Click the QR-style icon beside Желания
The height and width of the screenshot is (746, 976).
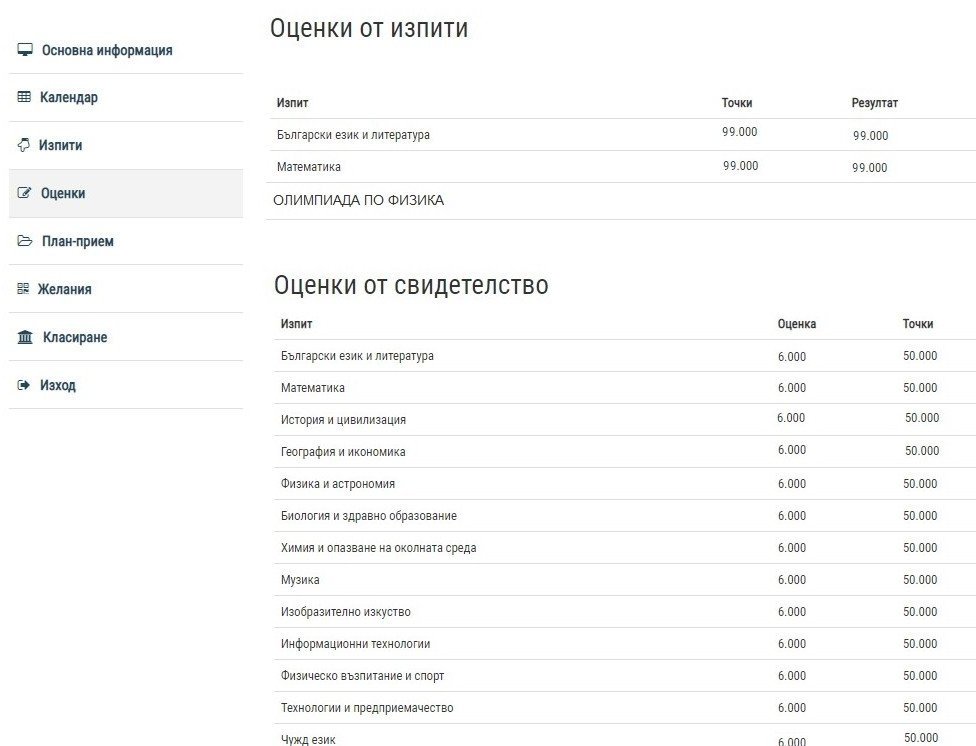[x=23, y=289]
